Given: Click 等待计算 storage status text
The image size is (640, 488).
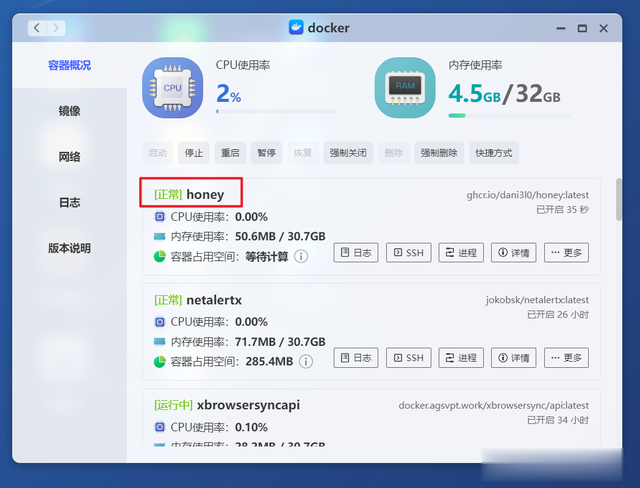Looking at the screenshot, I should pyautogui.click(x=267, y=257).
